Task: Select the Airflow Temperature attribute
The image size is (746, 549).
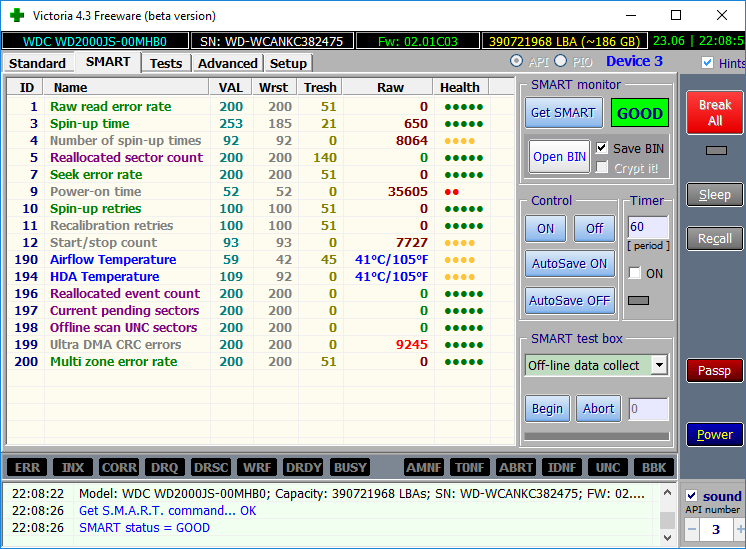Action: click(x=261, y=260)
